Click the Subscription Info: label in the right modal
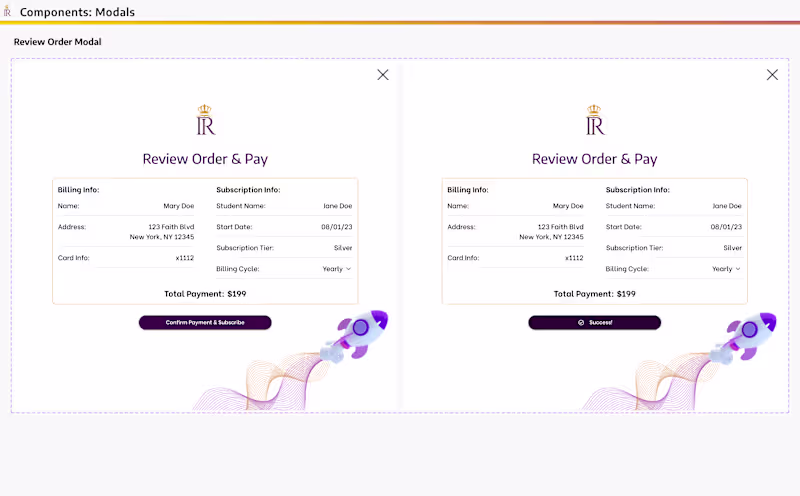The width and height of the screenshot is (800, 496). 638,190
